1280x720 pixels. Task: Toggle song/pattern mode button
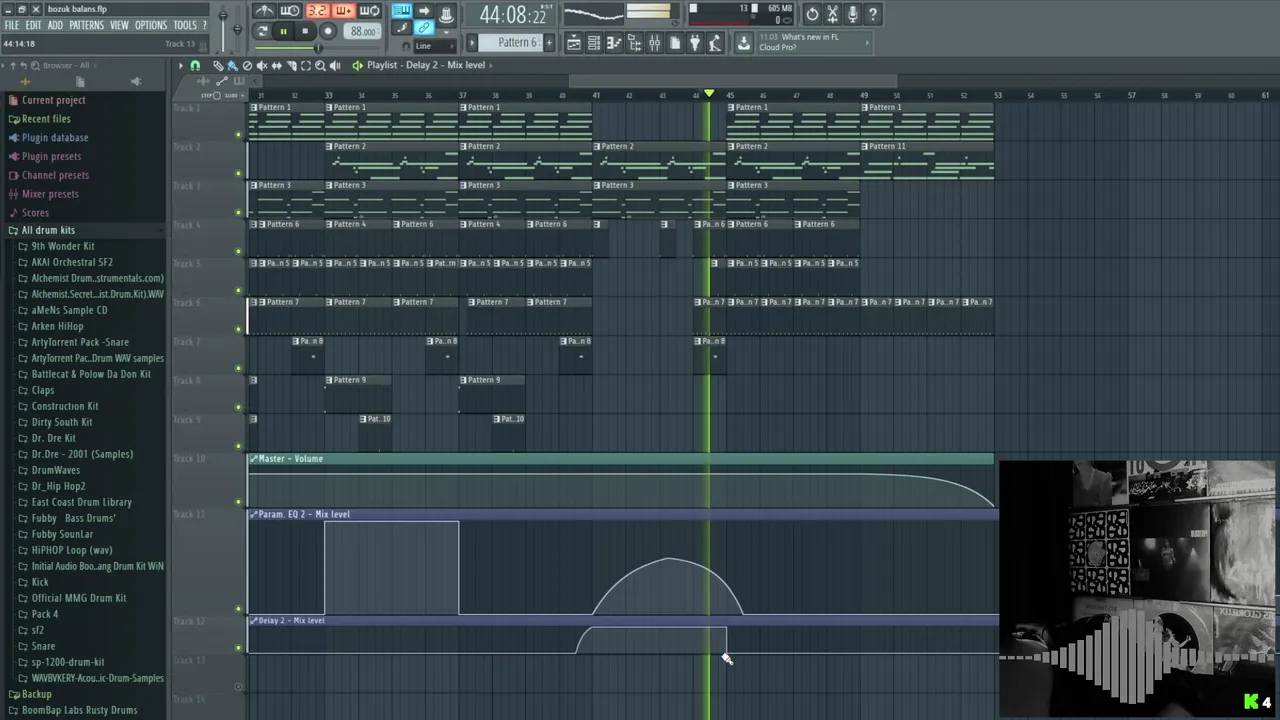[x=262, y=31]
